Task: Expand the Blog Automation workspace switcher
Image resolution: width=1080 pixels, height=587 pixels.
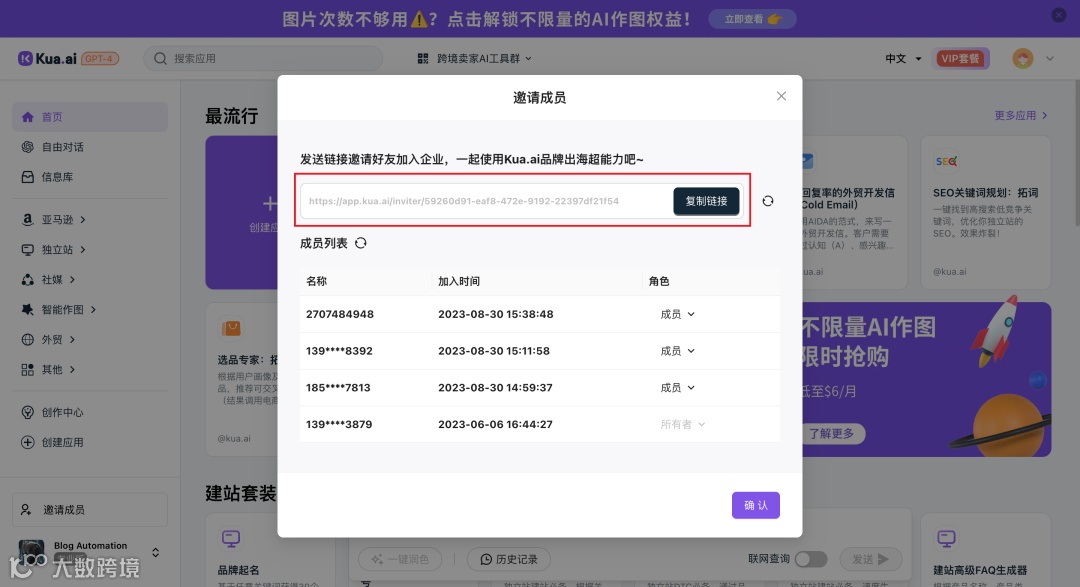Action: coord(156,552)
